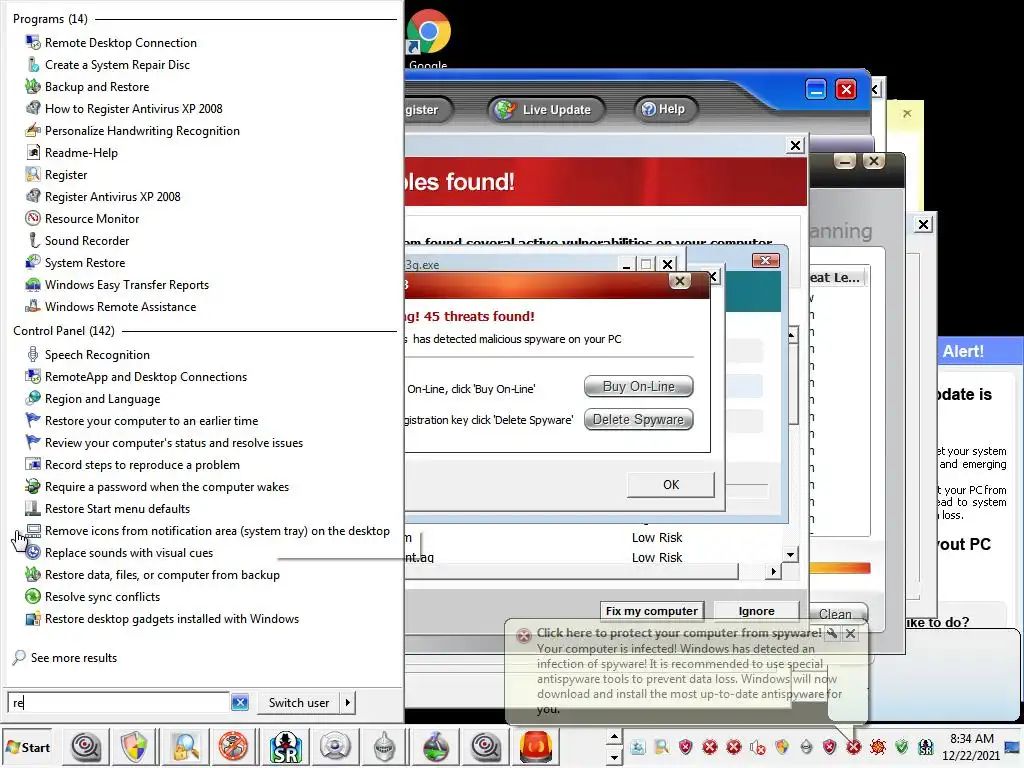Click the red bug tray icon

coord(877,746)
